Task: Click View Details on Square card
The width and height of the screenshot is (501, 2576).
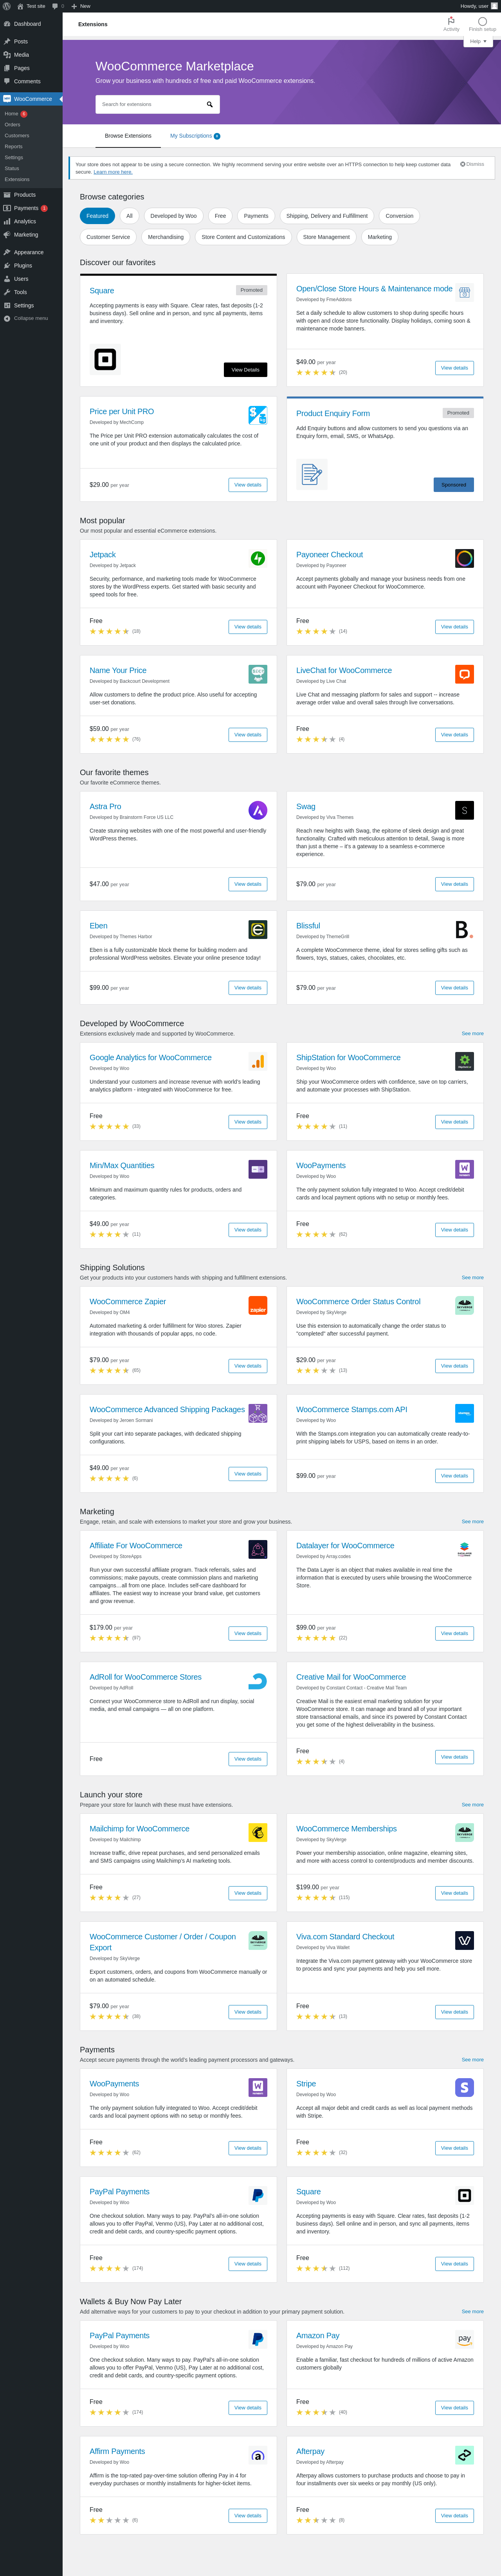Action: 245,370
